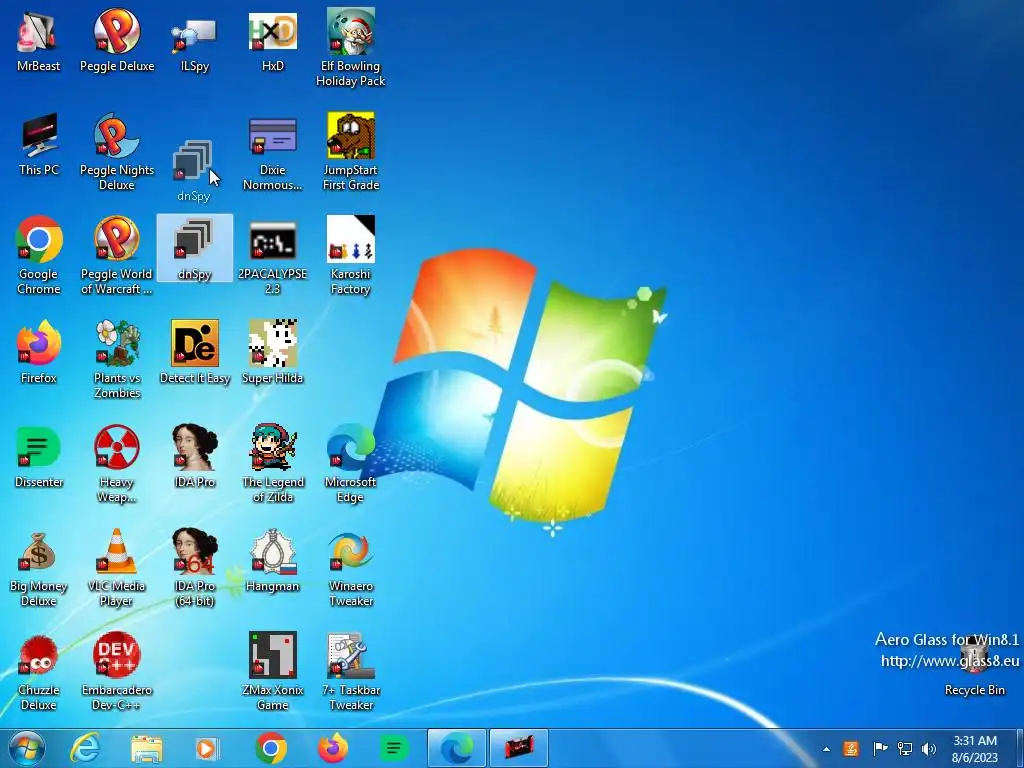The width and height of the screenshot is (1024, 768).
Task: Click the Chrome taskbar button
Action: point(271,748)
